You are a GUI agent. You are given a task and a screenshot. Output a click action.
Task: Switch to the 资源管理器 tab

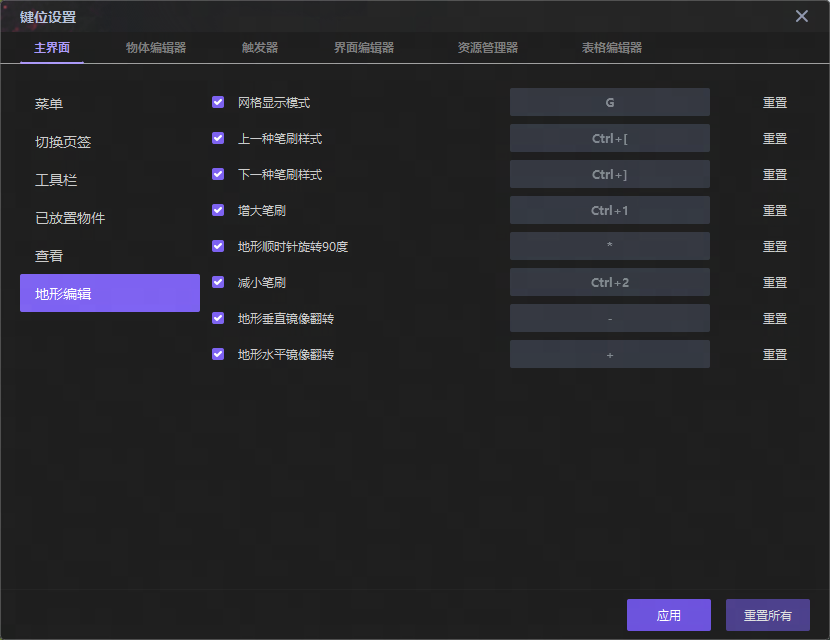487,48
